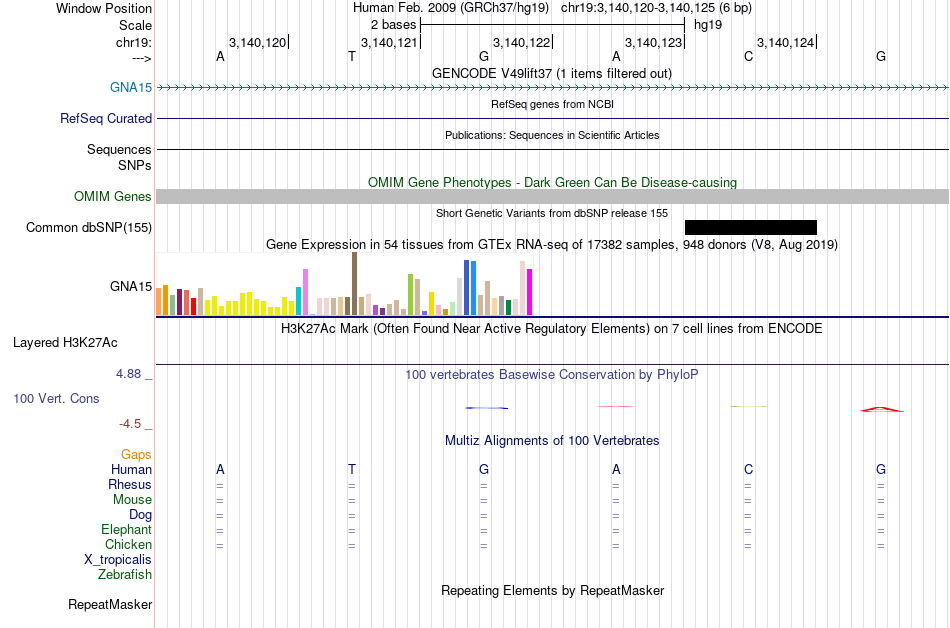Viewport: 950px width, 628px height.
Task: Click the GTEx Gene Expression title text
Action: click(552, 244)
